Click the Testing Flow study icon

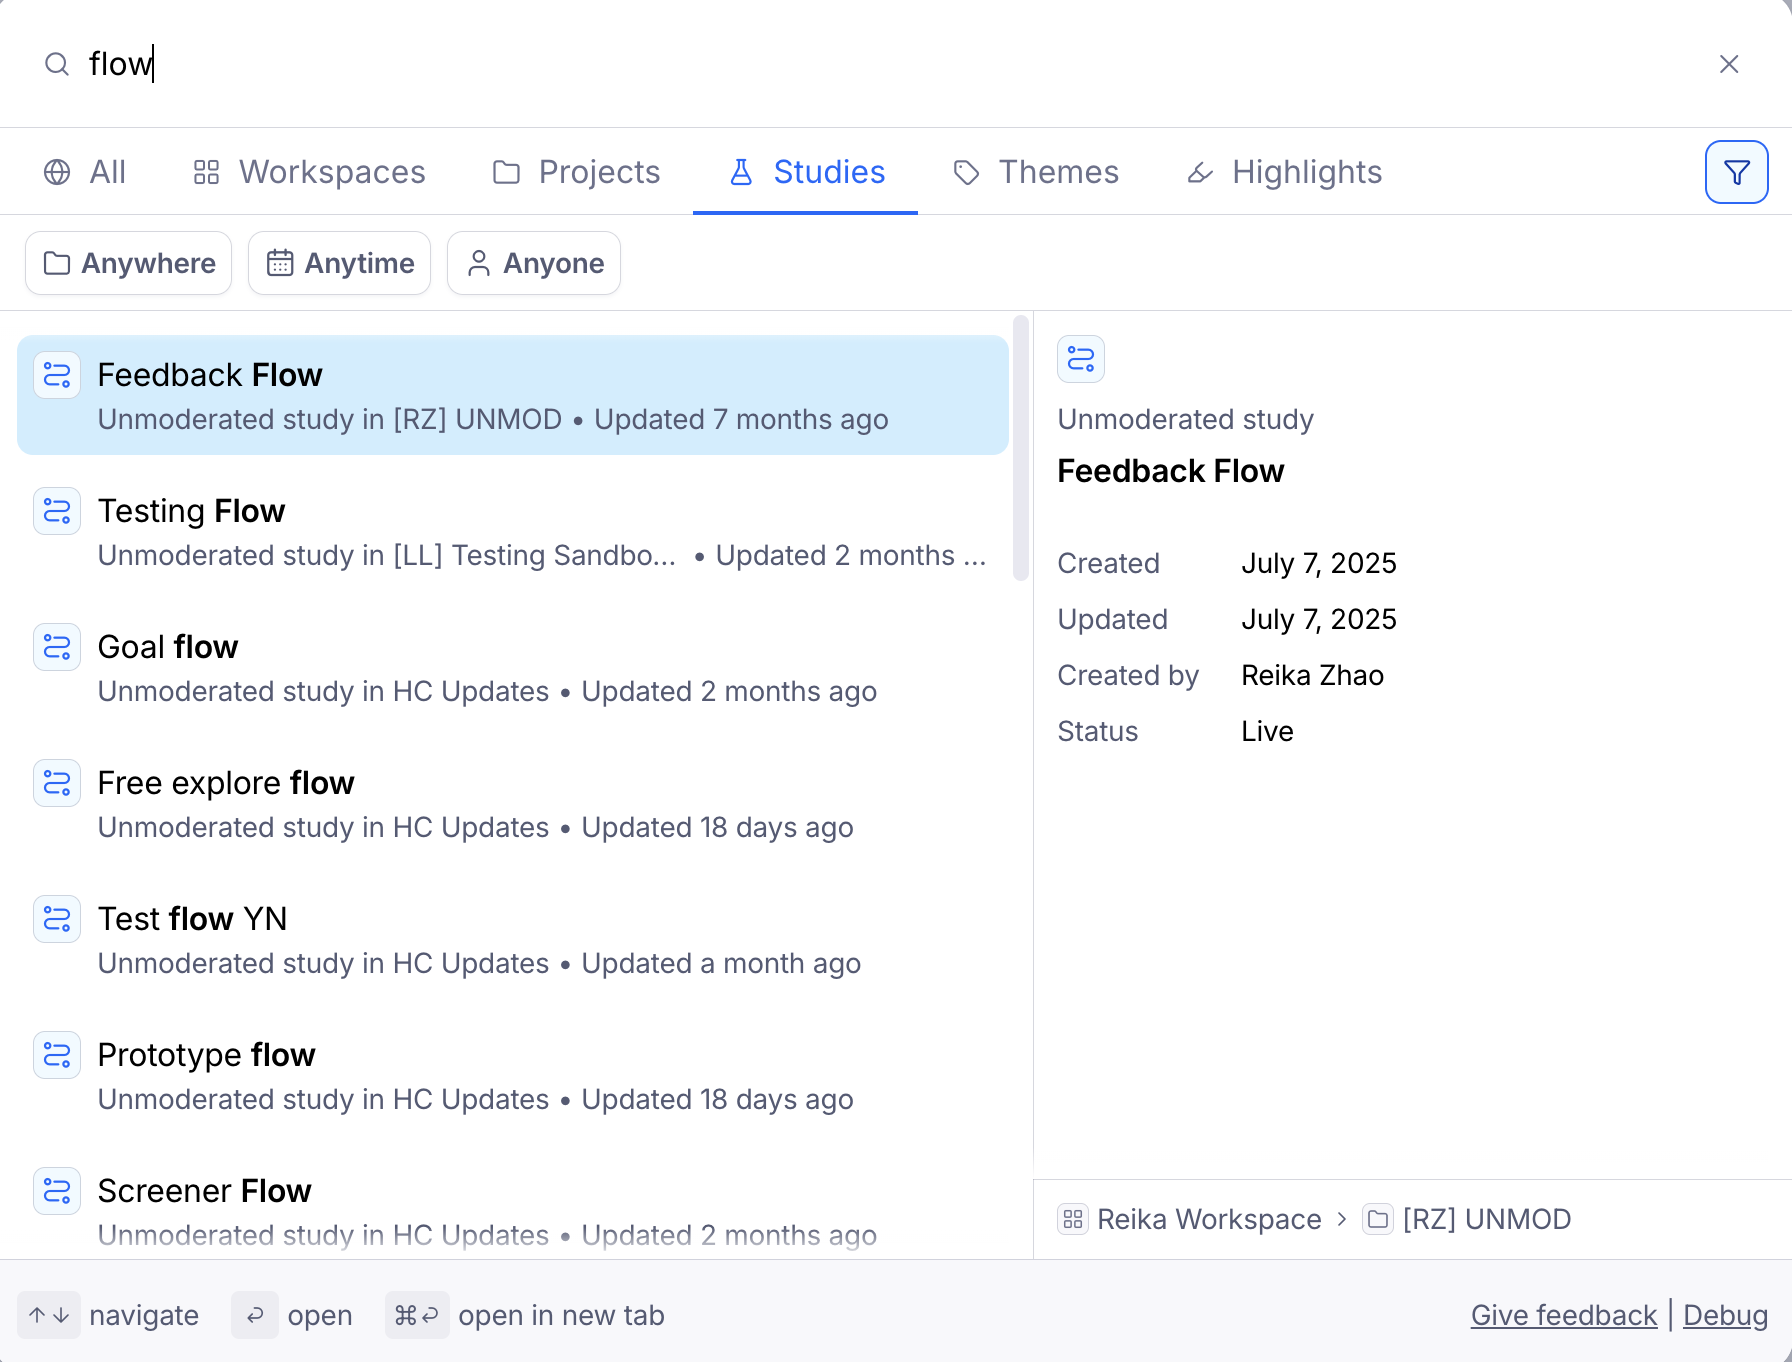(57, 512)
